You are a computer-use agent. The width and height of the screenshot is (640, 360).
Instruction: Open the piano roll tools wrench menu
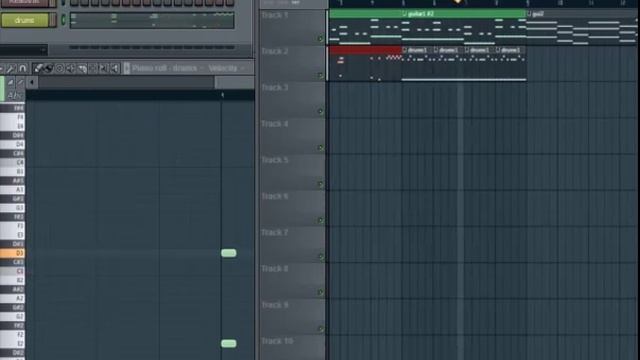(x=11, y=68)
